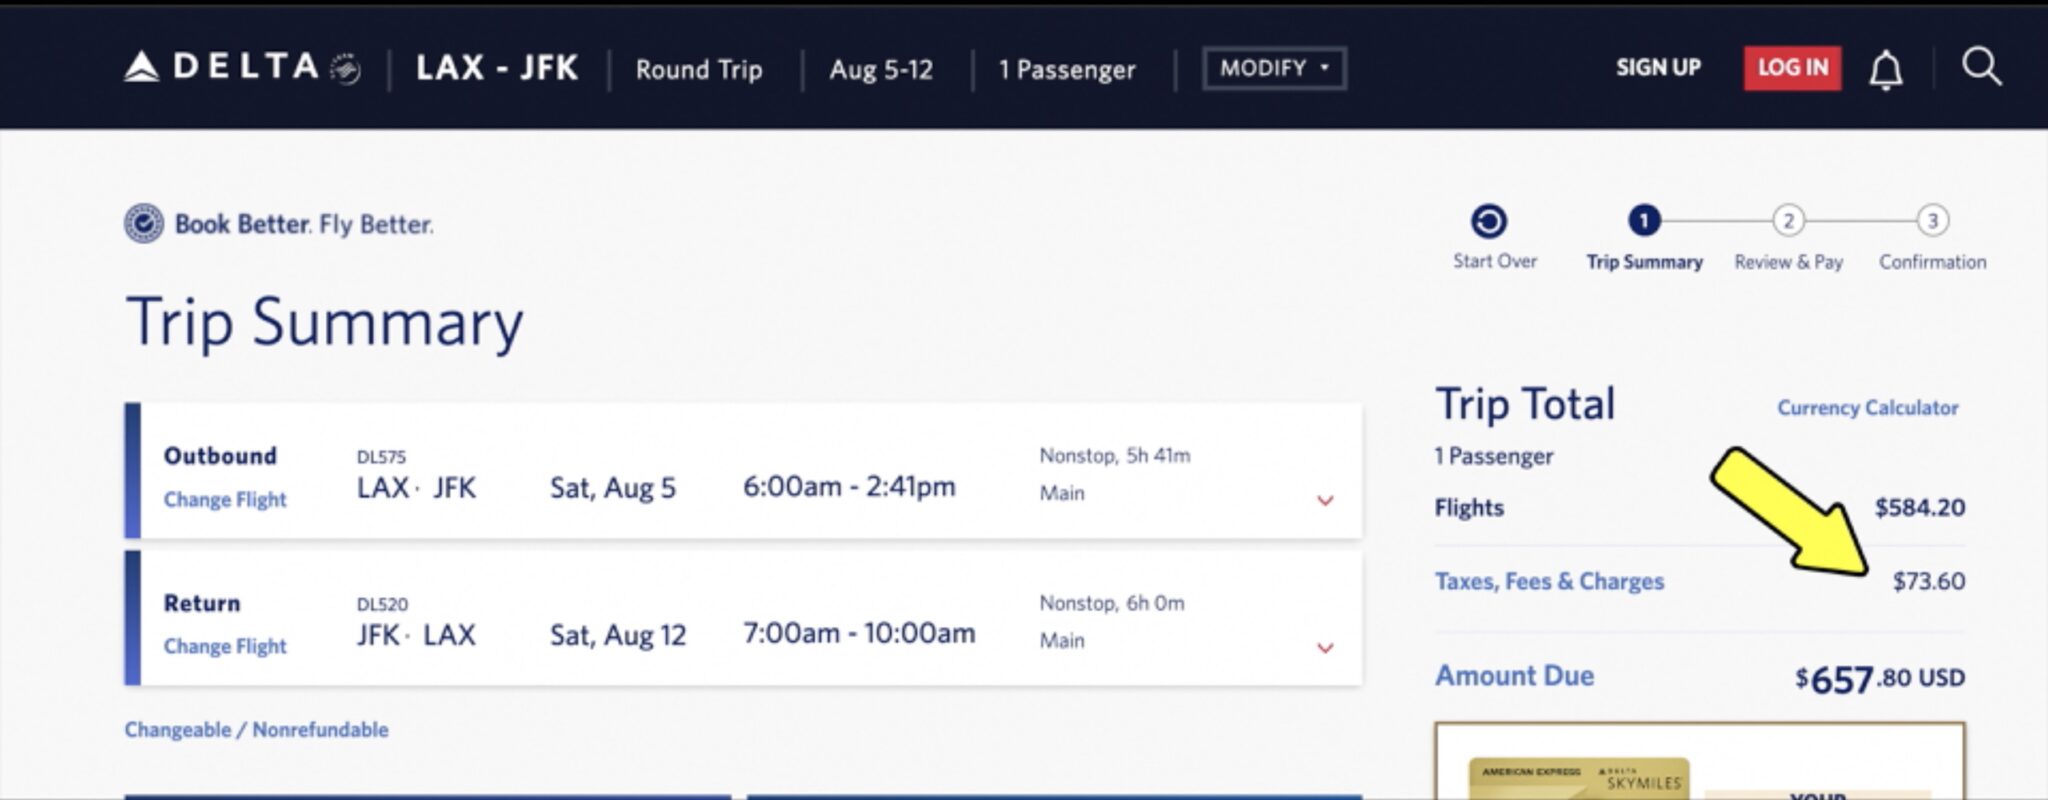Click the Amount Due label

click(x=1514, y=676)
